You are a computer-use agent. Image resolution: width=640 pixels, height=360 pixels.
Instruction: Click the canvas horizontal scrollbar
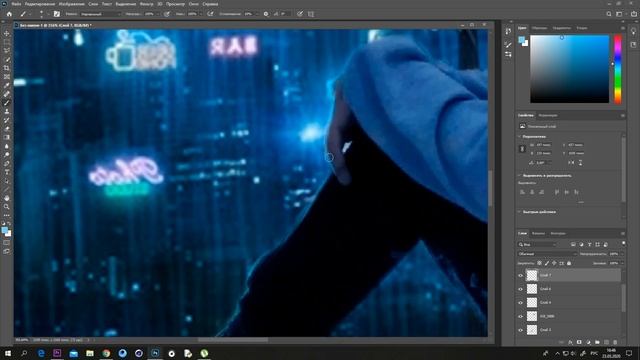pyautogui.click(x=233, y=340)
